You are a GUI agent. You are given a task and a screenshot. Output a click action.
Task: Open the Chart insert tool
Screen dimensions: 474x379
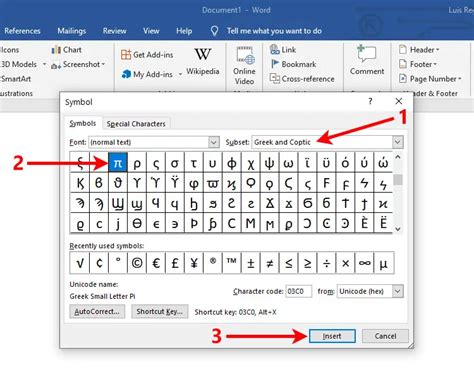click(67, 50)
